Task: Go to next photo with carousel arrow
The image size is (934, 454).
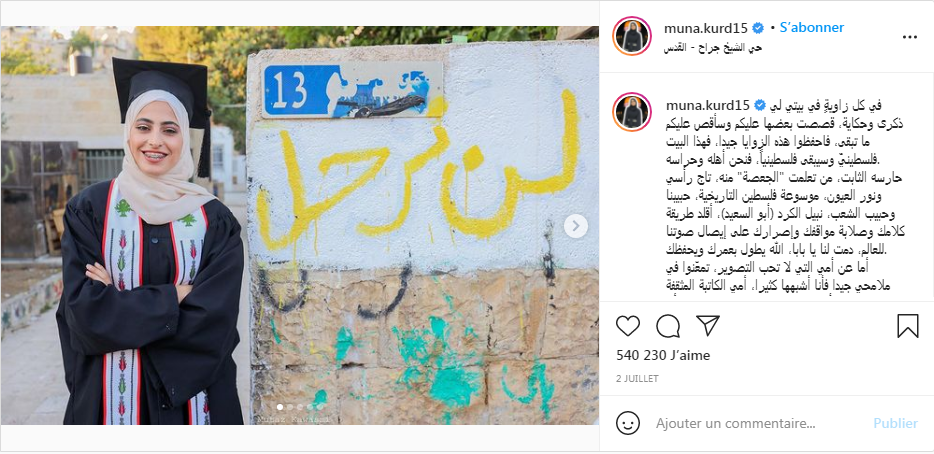Action: point(575,226)
